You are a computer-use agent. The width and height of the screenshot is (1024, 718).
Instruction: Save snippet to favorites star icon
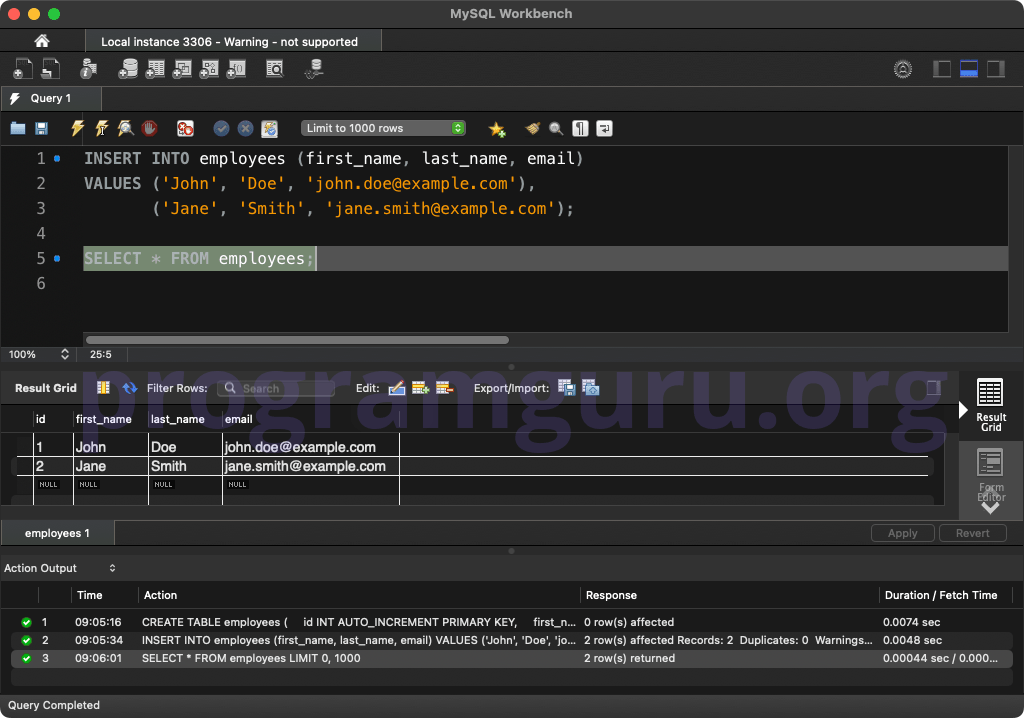tap(497, 129)
